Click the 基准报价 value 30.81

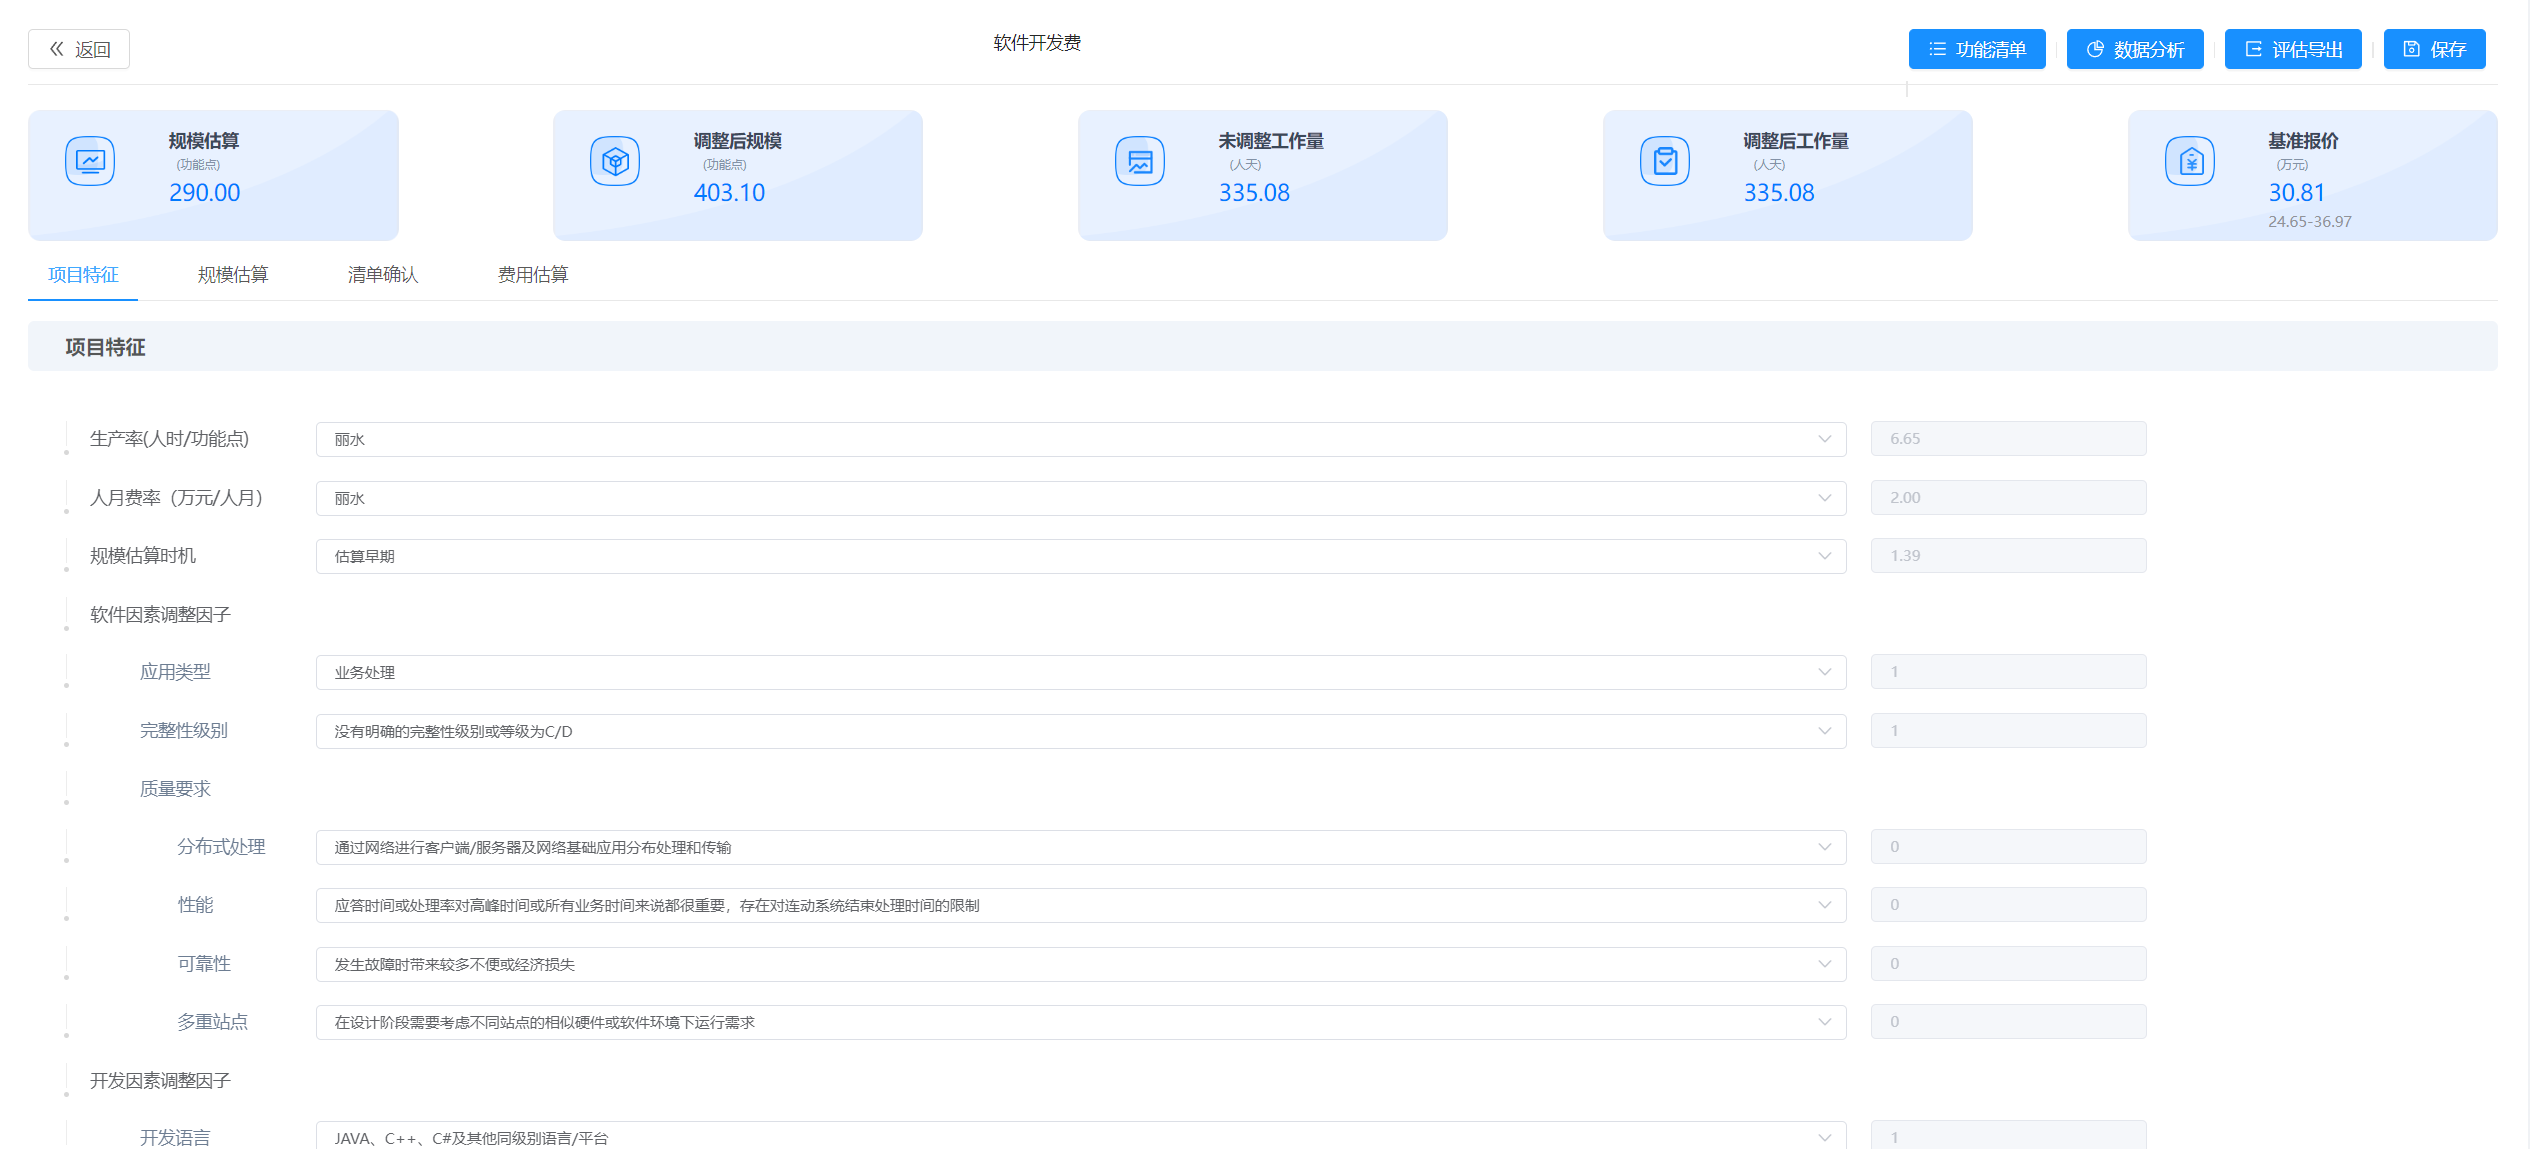(x=2297, y=193)
